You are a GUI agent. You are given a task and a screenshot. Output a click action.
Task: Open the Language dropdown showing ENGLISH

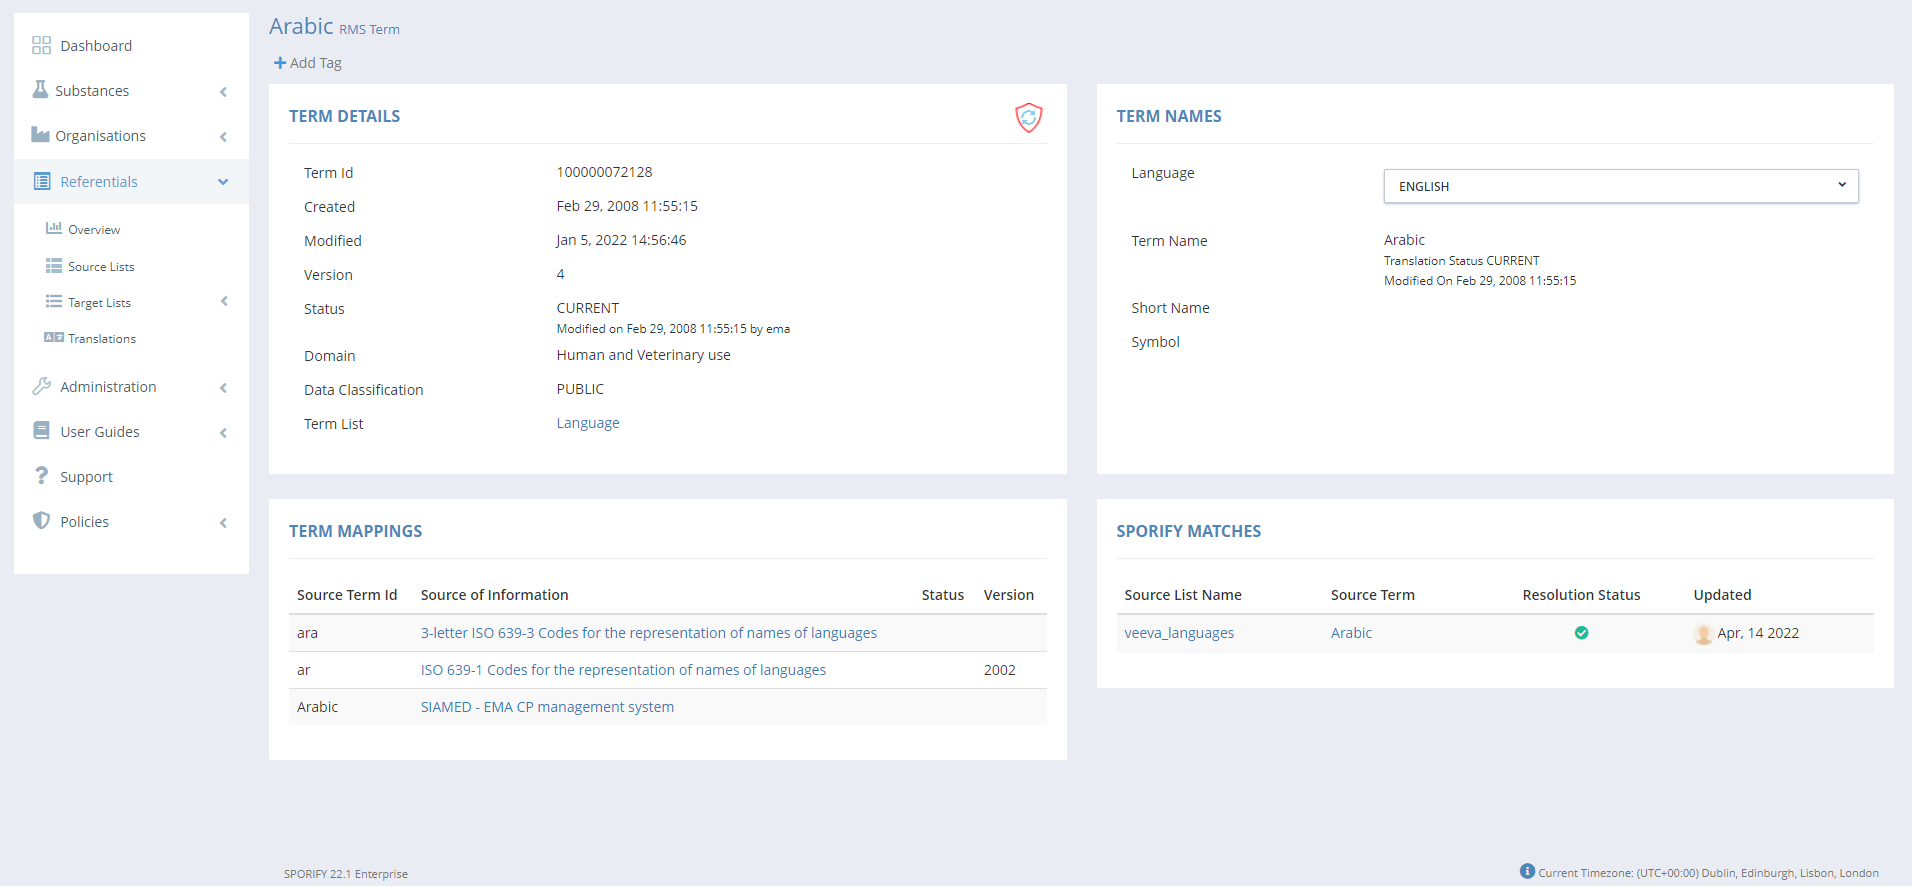[x=1620, y=186]
